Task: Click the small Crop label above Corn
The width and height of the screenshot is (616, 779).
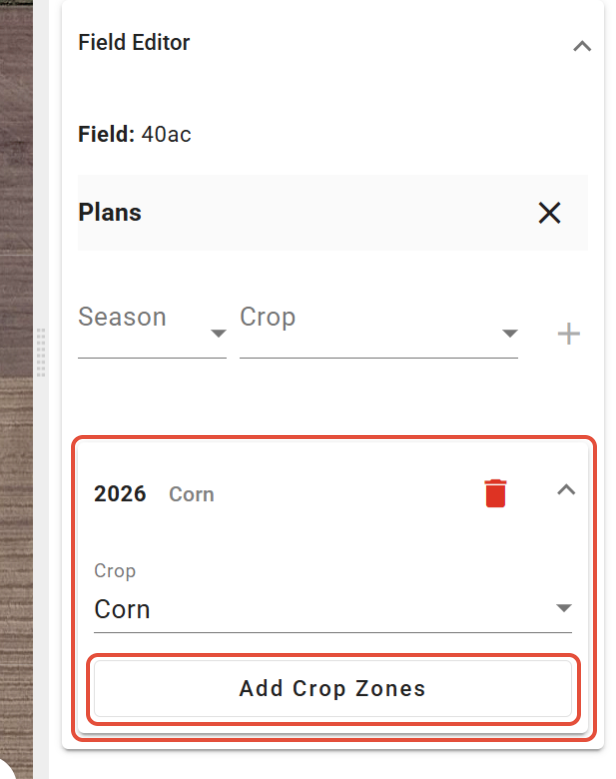Action: tap(115, 571)
